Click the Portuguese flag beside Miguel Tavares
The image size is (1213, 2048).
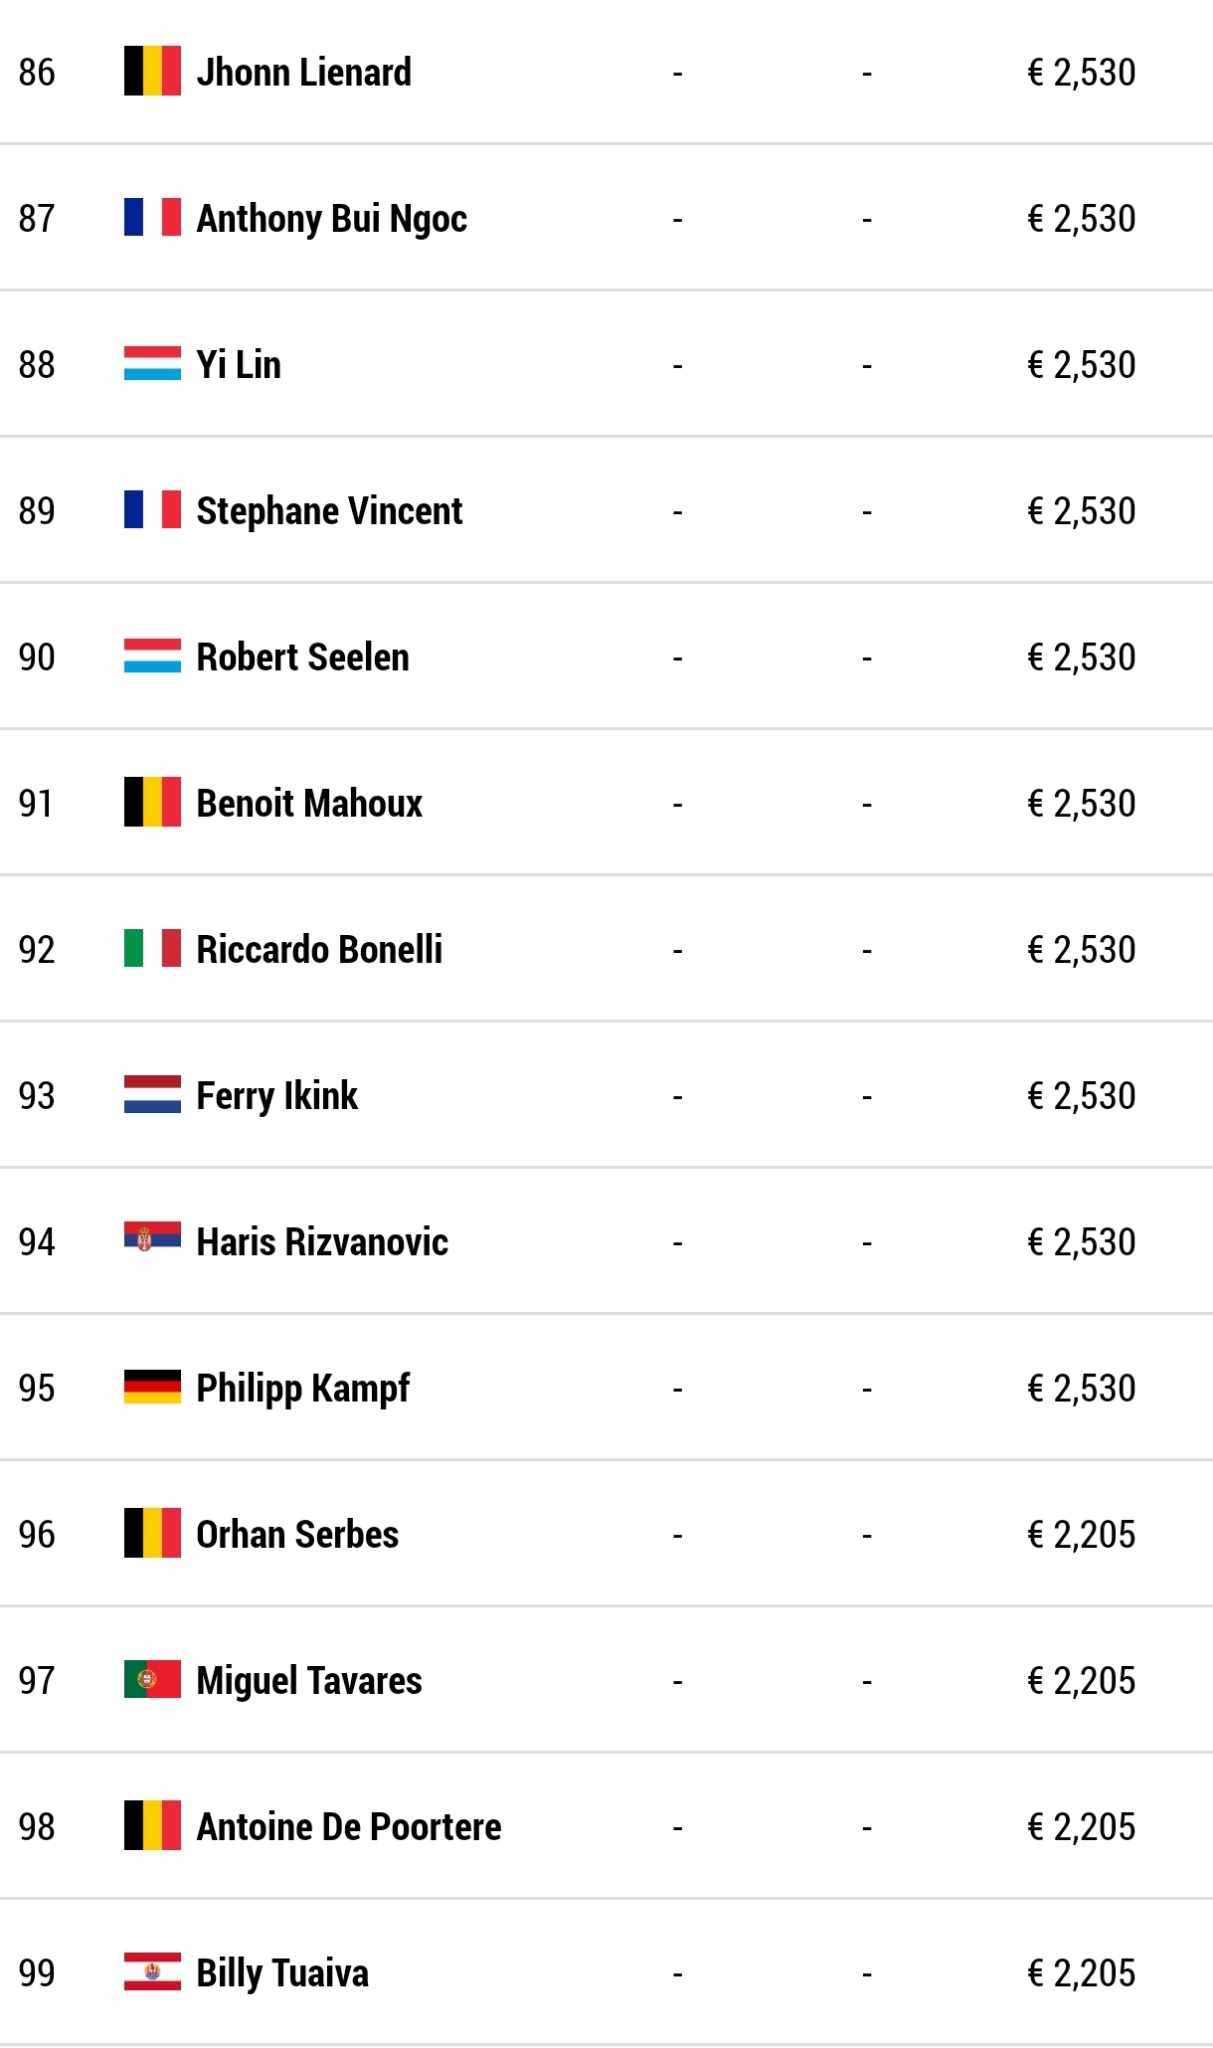[152, 1679]
